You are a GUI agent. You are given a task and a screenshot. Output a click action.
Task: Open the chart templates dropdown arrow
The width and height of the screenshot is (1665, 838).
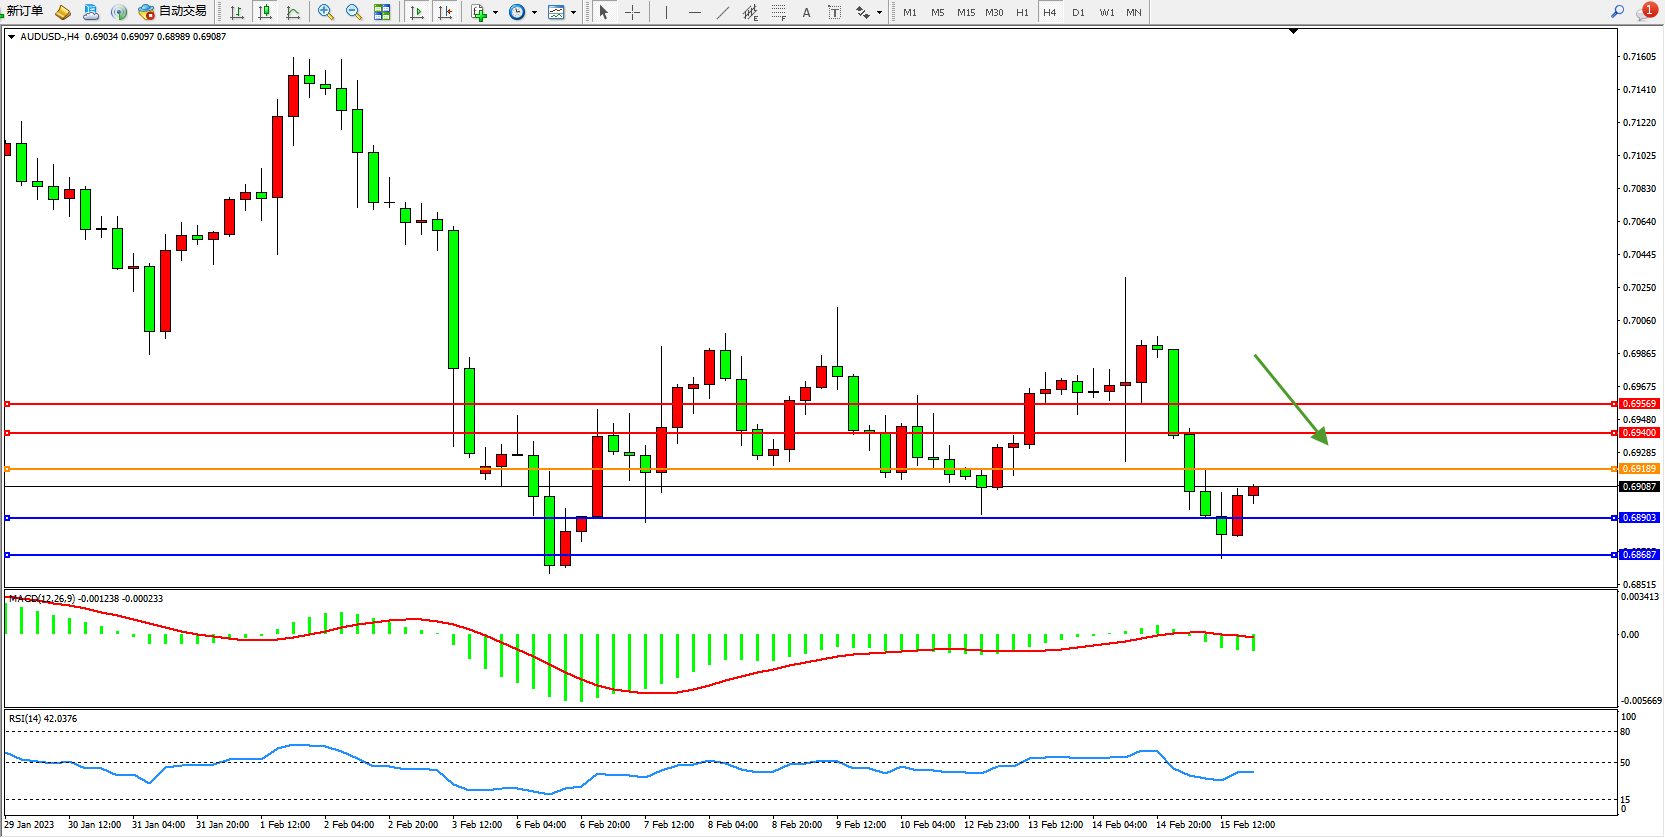[x=573, y=13]
